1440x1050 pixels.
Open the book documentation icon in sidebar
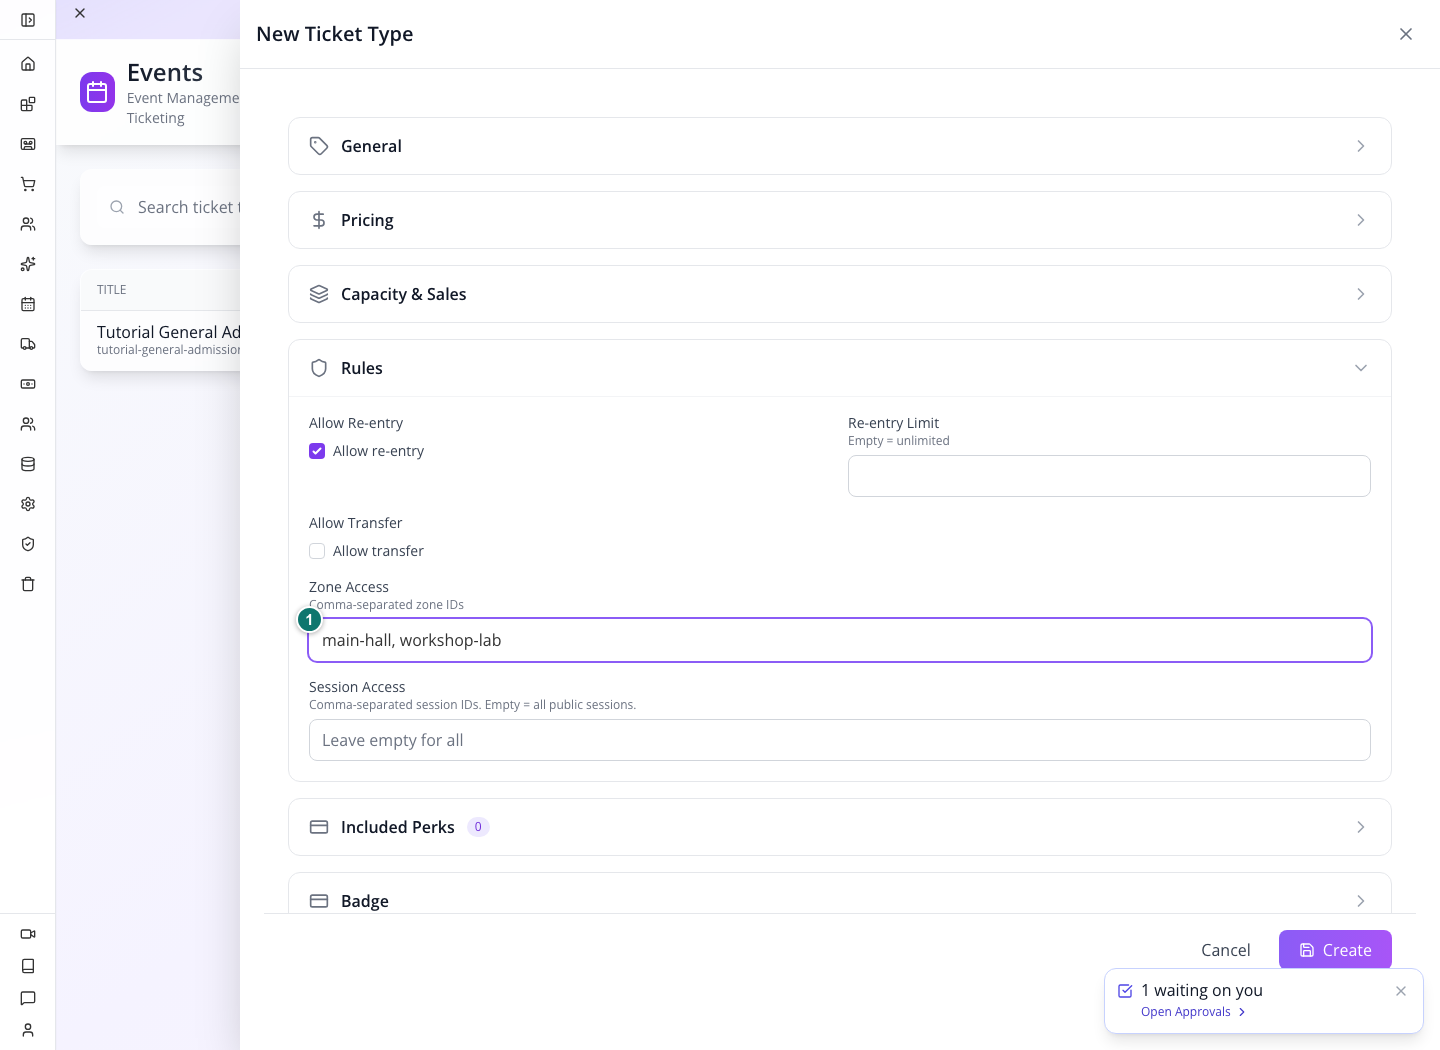pos(28,966)
